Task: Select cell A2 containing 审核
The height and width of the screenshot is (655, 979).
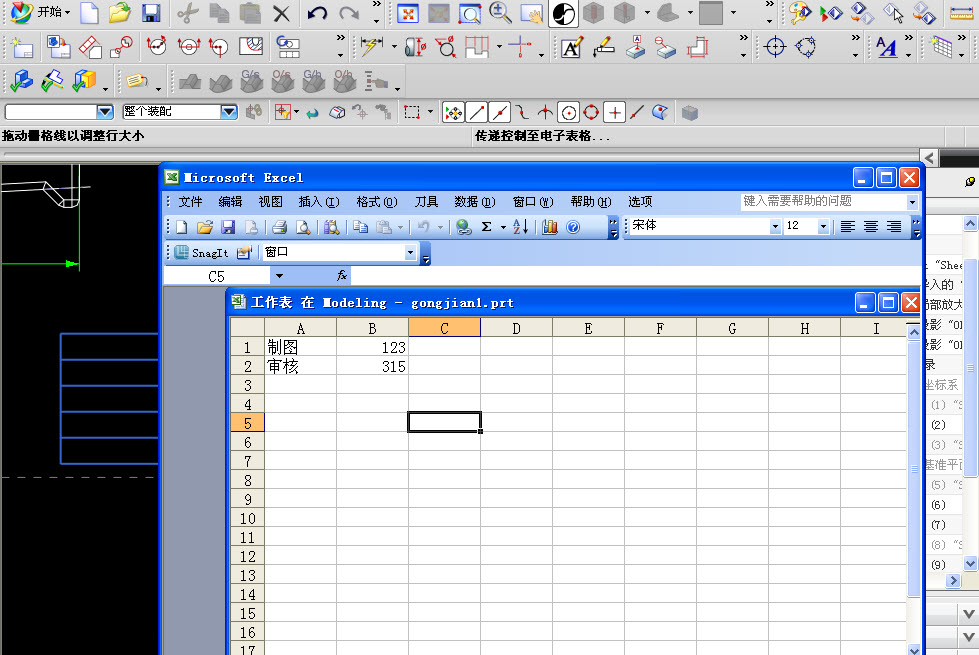Action: (x=300, y=366)
